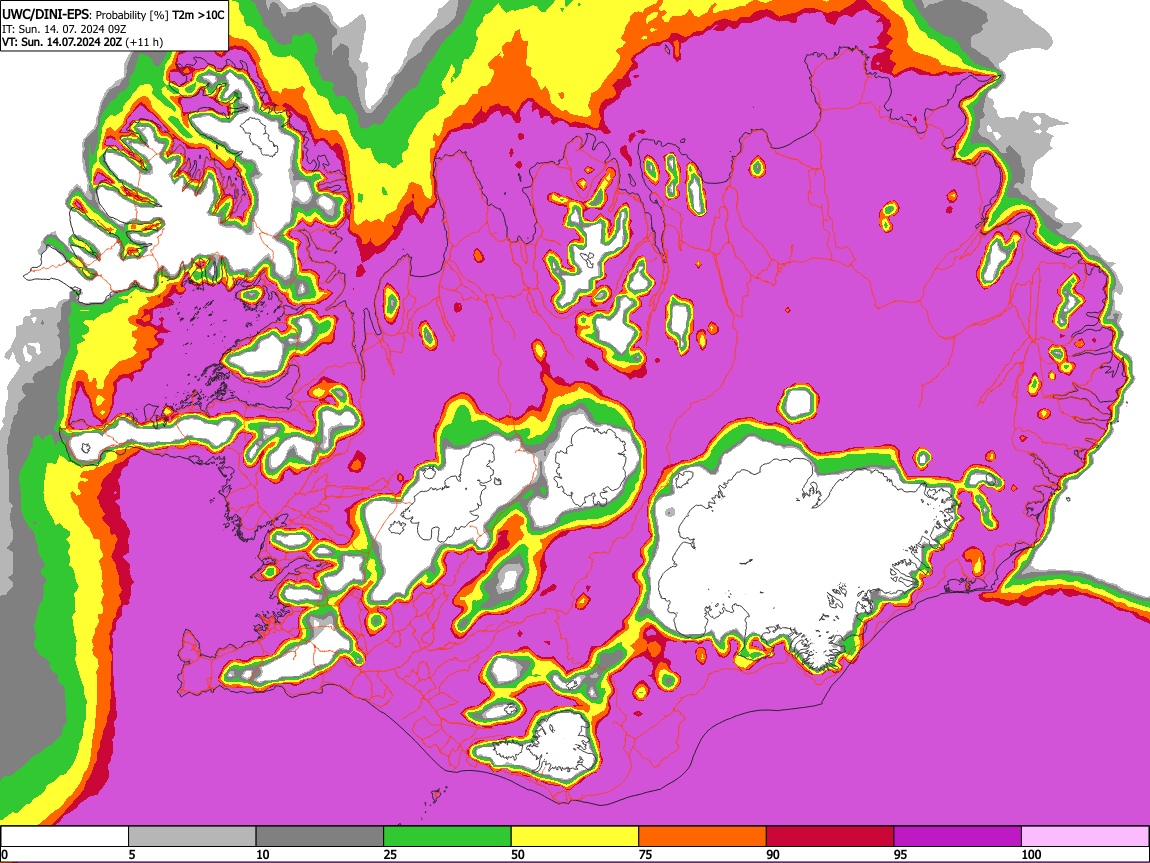
Task: Click the legend value '95'
Action: pyautogui.click(x=901, y=854)
